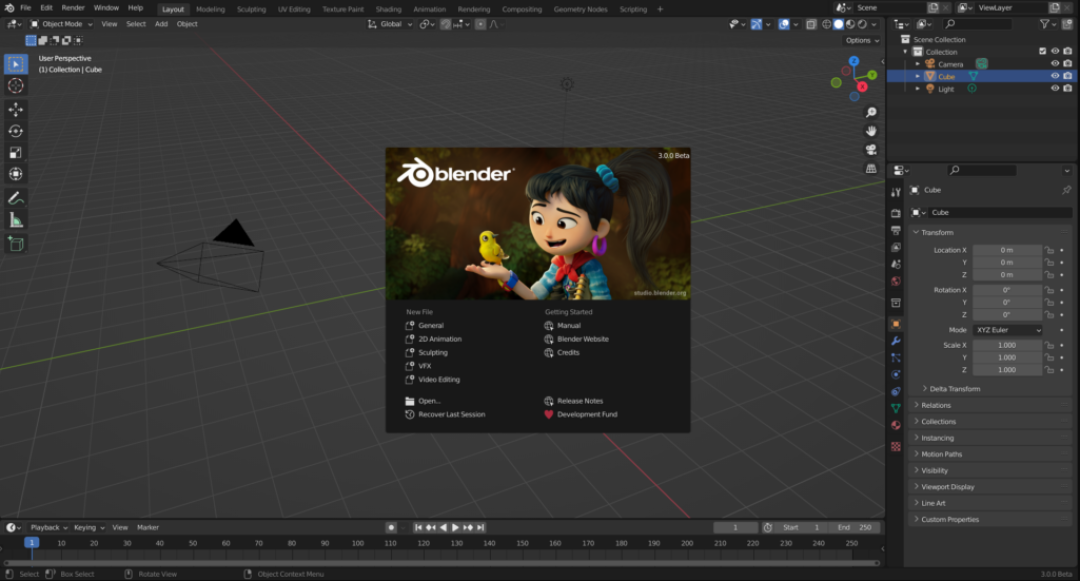Viewport: 1080px width, 581px height.
Task: Activate the Select Box tool
Action: [x=16, y=64]
